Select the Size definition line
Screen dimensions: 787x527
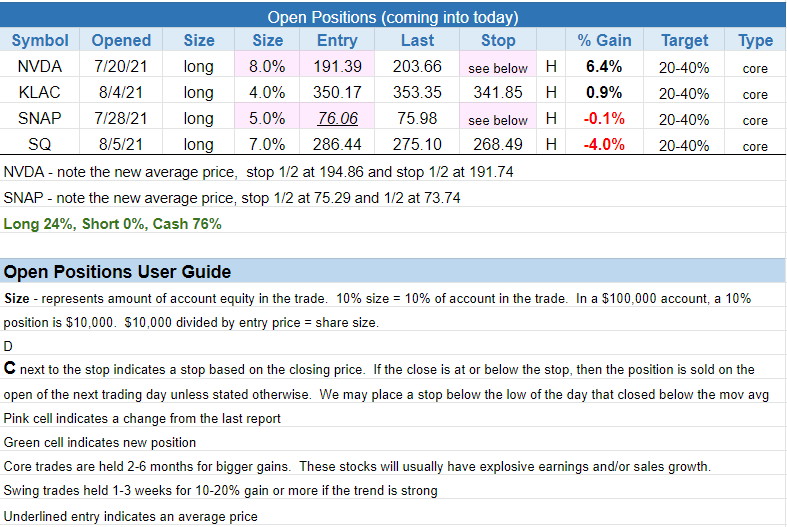coord(377,299)
